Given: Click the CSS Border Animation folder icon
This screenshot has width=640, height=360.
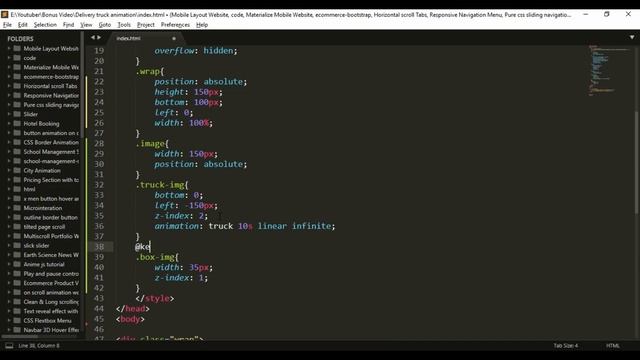Looking at the screenshot, I should click(17, 142).
